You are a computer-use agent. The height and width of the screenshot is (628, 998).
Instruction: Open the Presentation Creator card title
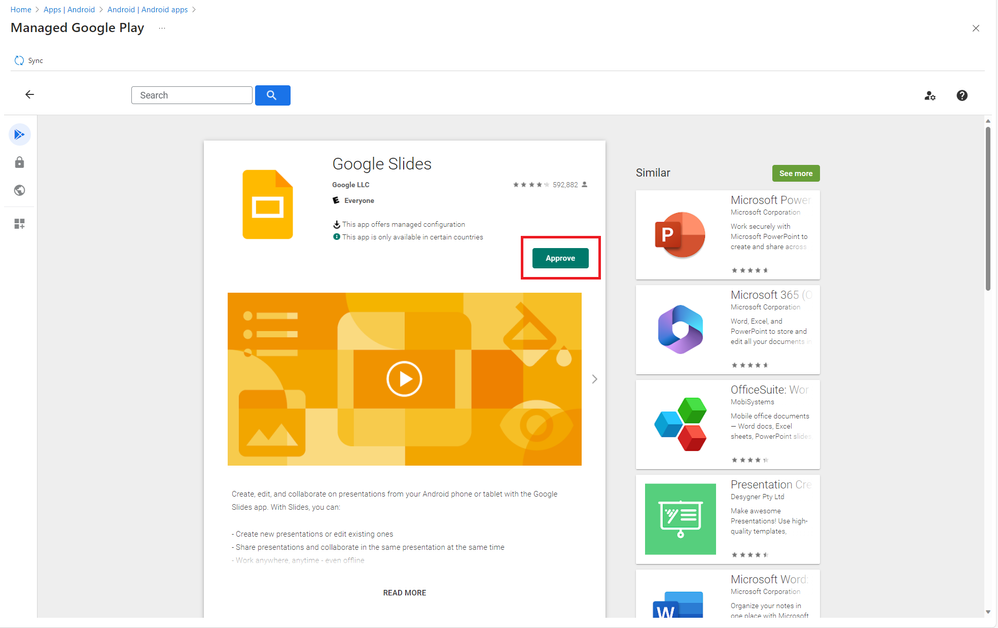click(771, 484)
